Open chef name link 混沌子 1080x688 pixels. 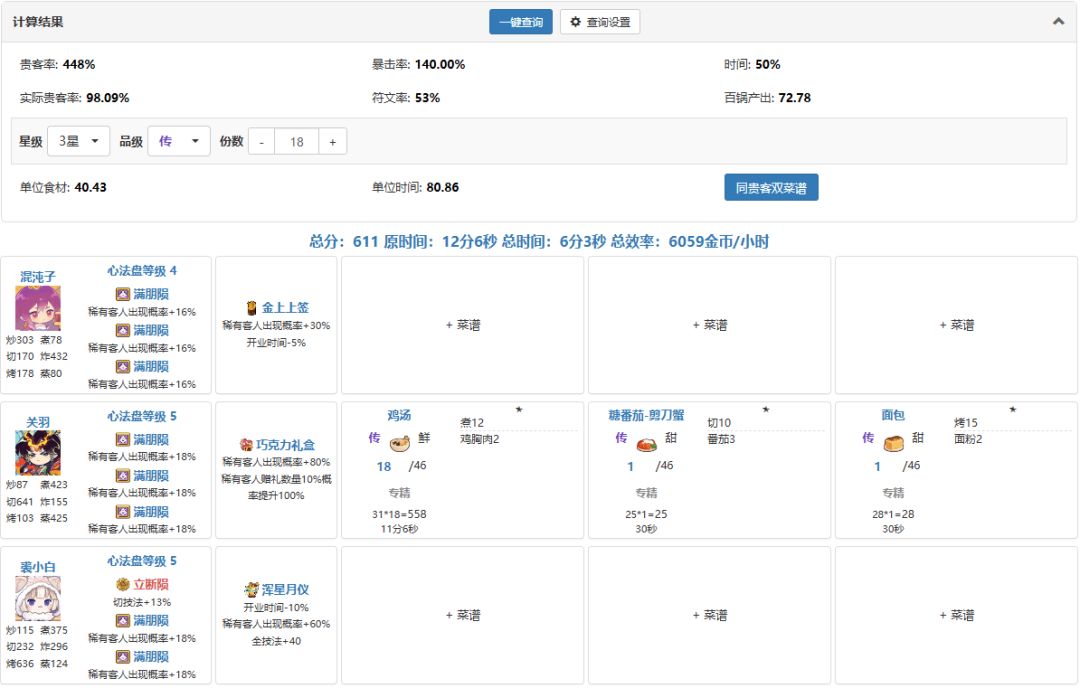tap(38, 277)
